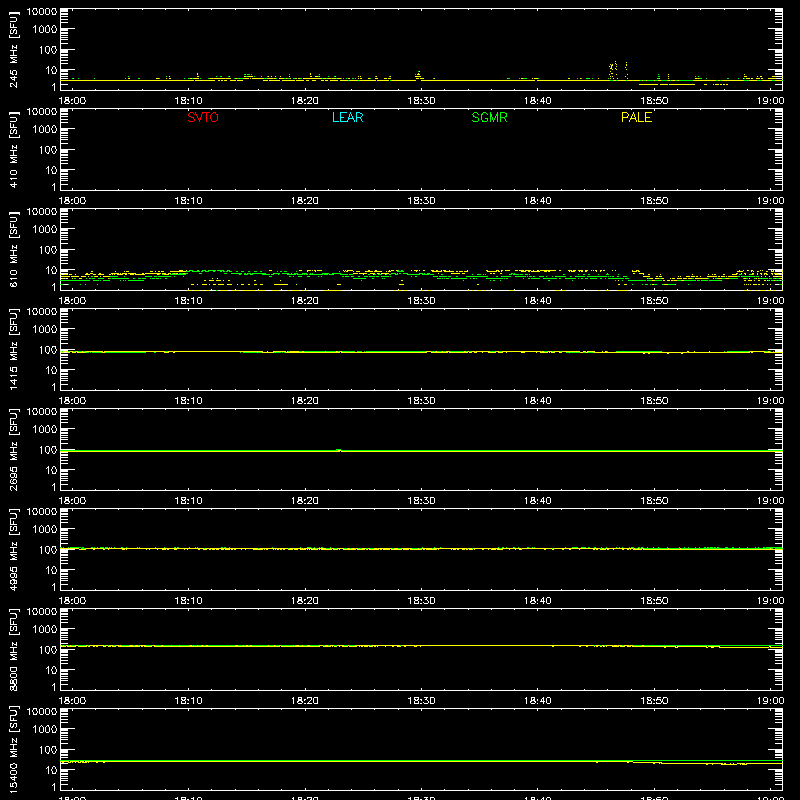800x800 pixels.
Task: Click the cyan LEAR station legend label
Action: pos(347,117)
